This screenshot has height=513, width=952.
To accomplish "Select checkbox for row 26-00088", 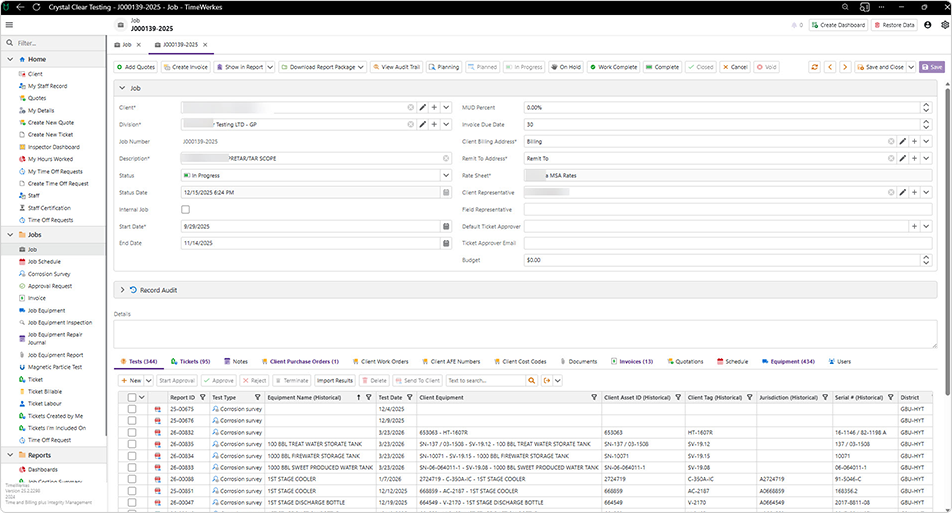I will coord(132,479).
